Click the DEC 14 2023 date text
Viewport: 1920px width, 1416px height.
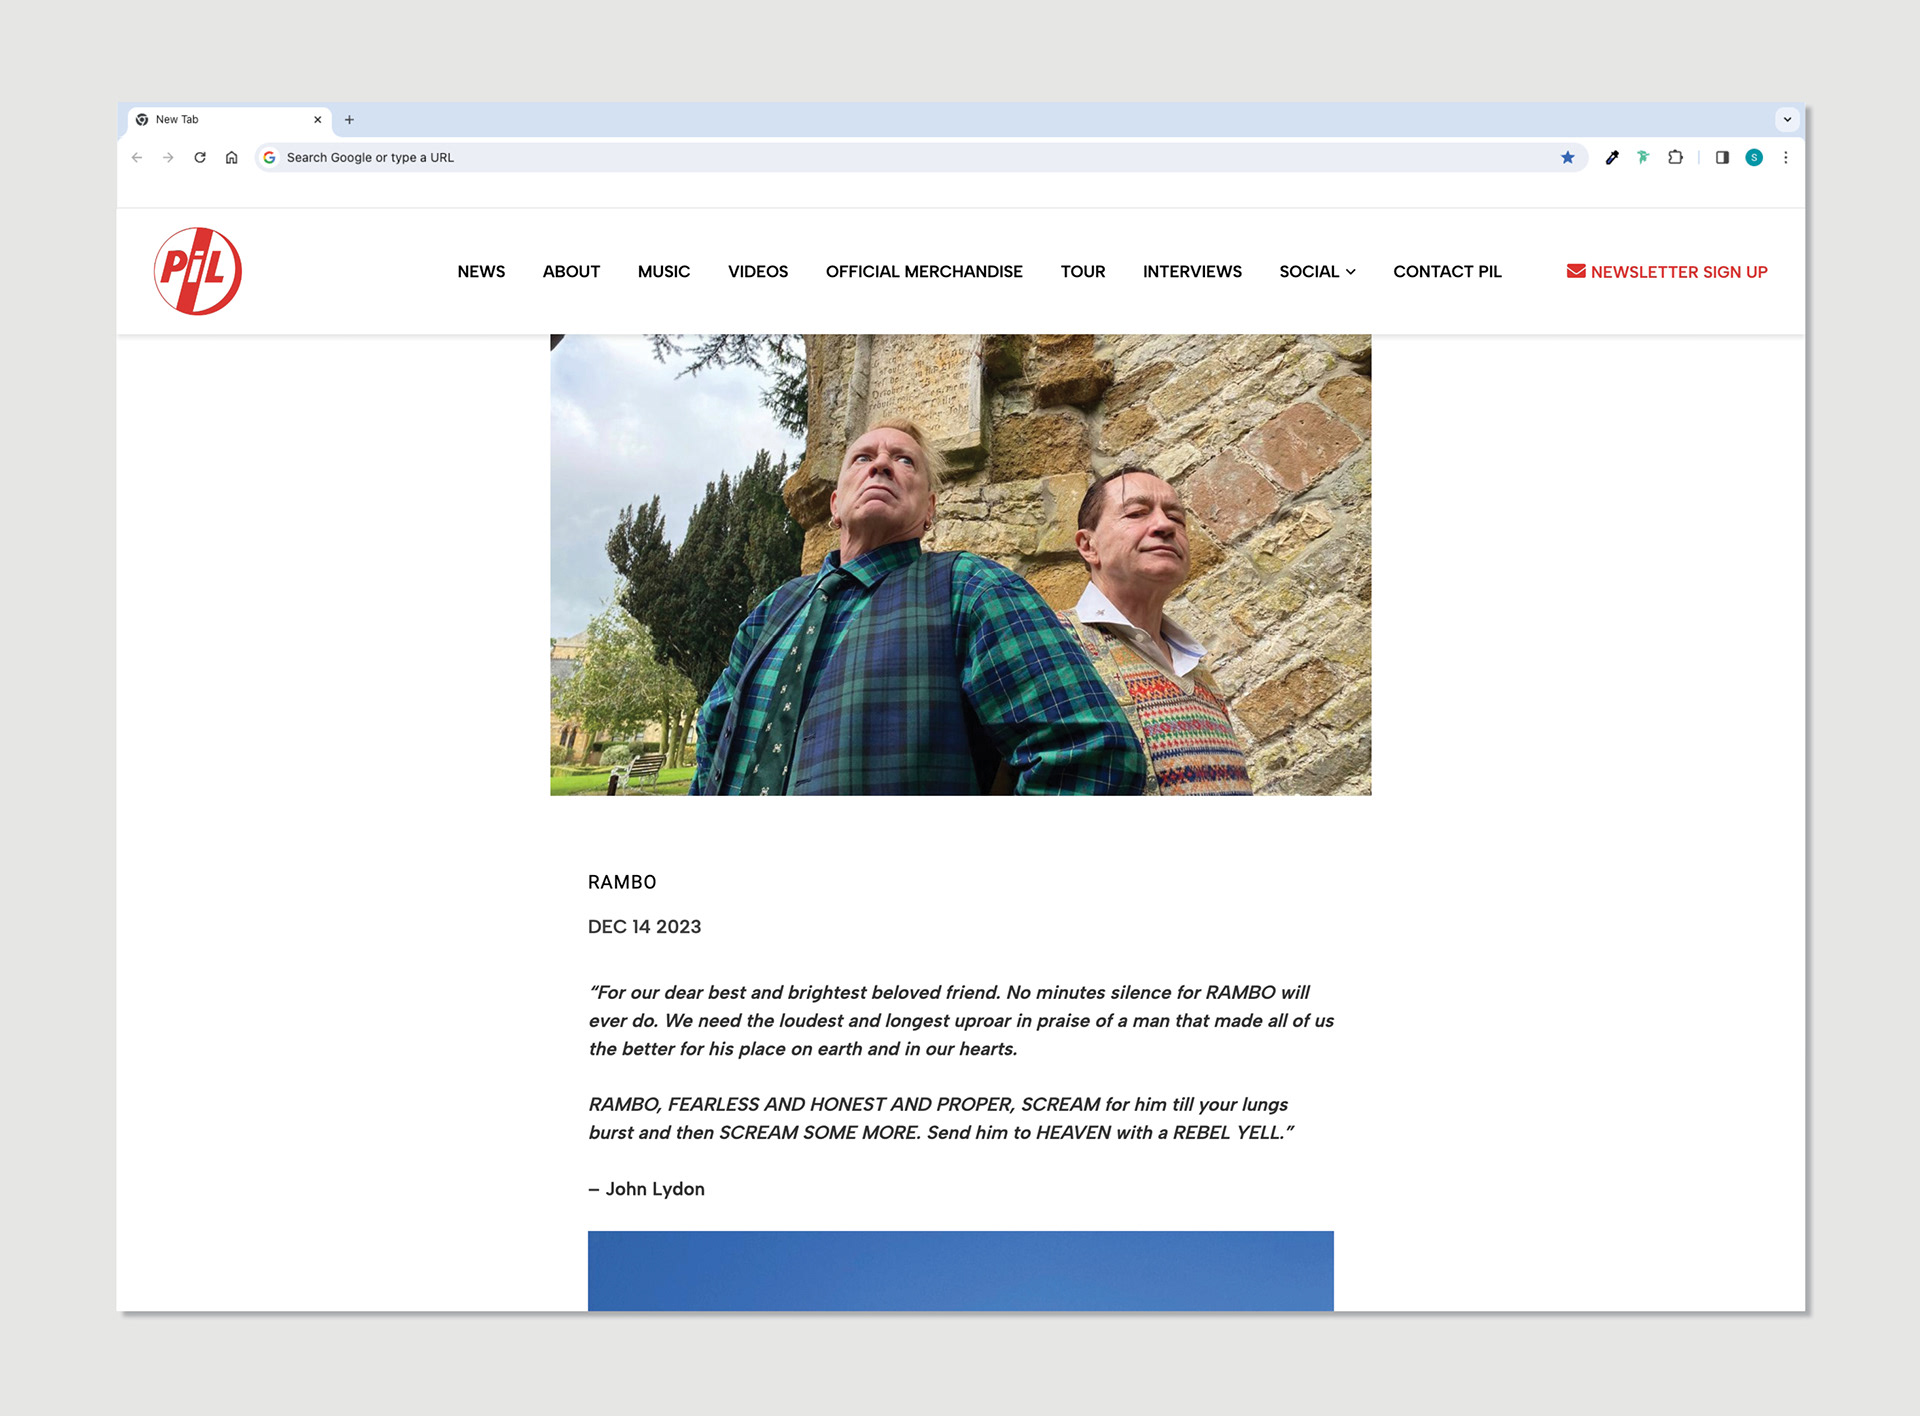(x=645, y=927)
